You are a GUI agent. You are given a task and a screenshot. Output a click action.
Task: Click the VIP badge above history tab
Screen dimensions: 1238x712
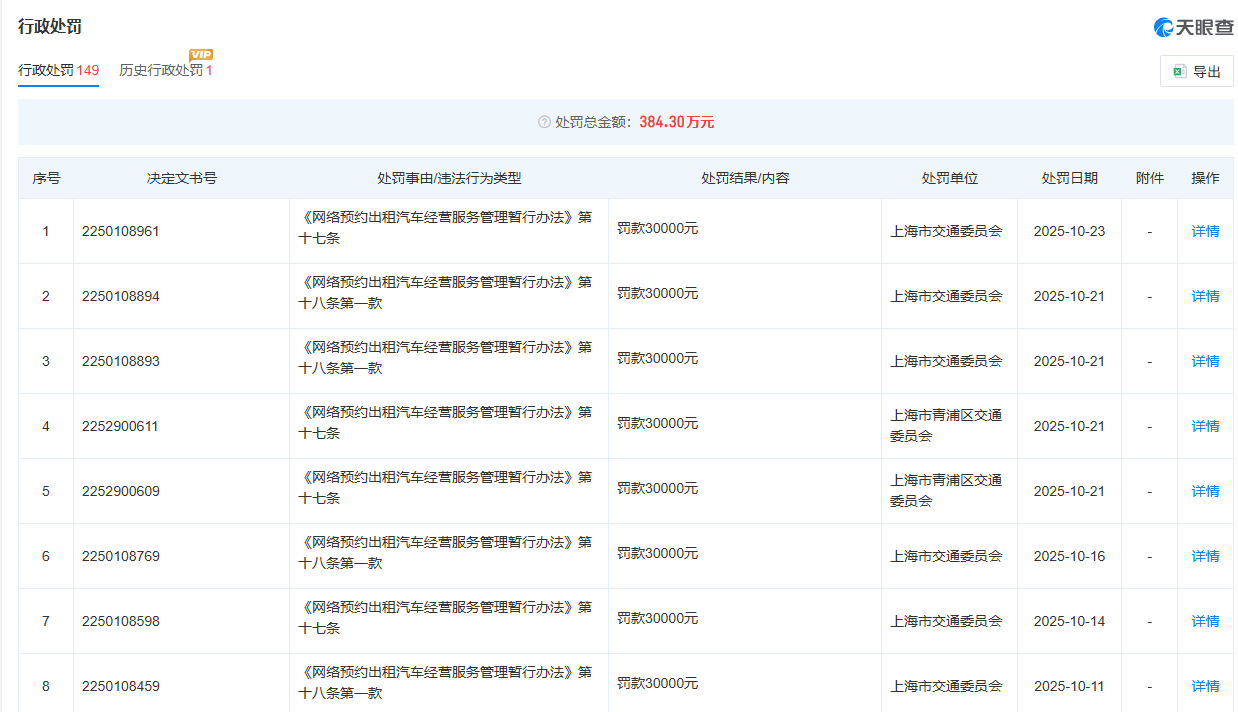(x=201, y=54)
